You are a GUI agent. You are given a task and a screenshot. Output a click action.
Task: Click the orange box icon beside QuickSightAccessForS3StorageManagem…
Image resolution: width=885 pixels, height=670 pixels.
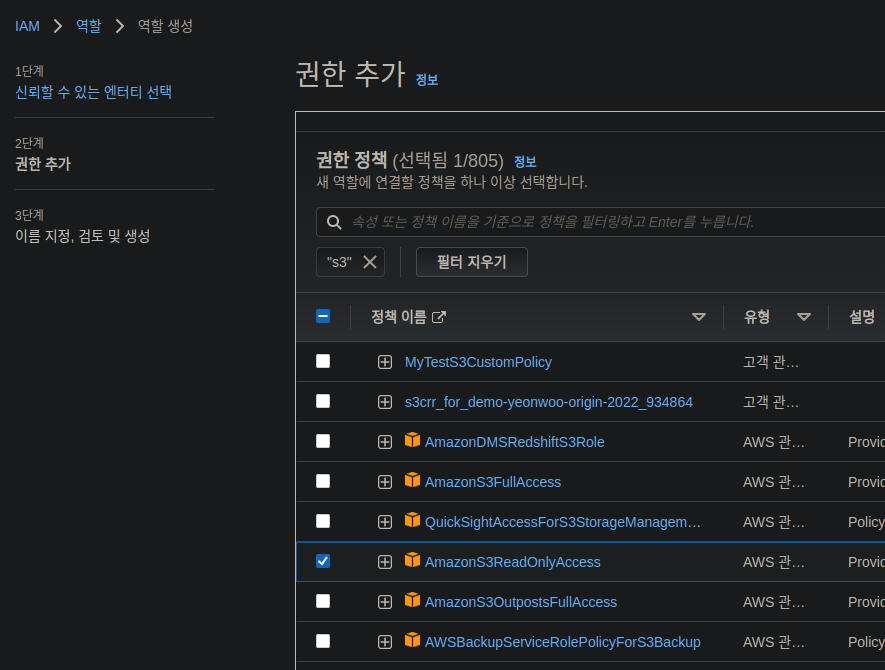pyautogui.click(x=412, y=520)
